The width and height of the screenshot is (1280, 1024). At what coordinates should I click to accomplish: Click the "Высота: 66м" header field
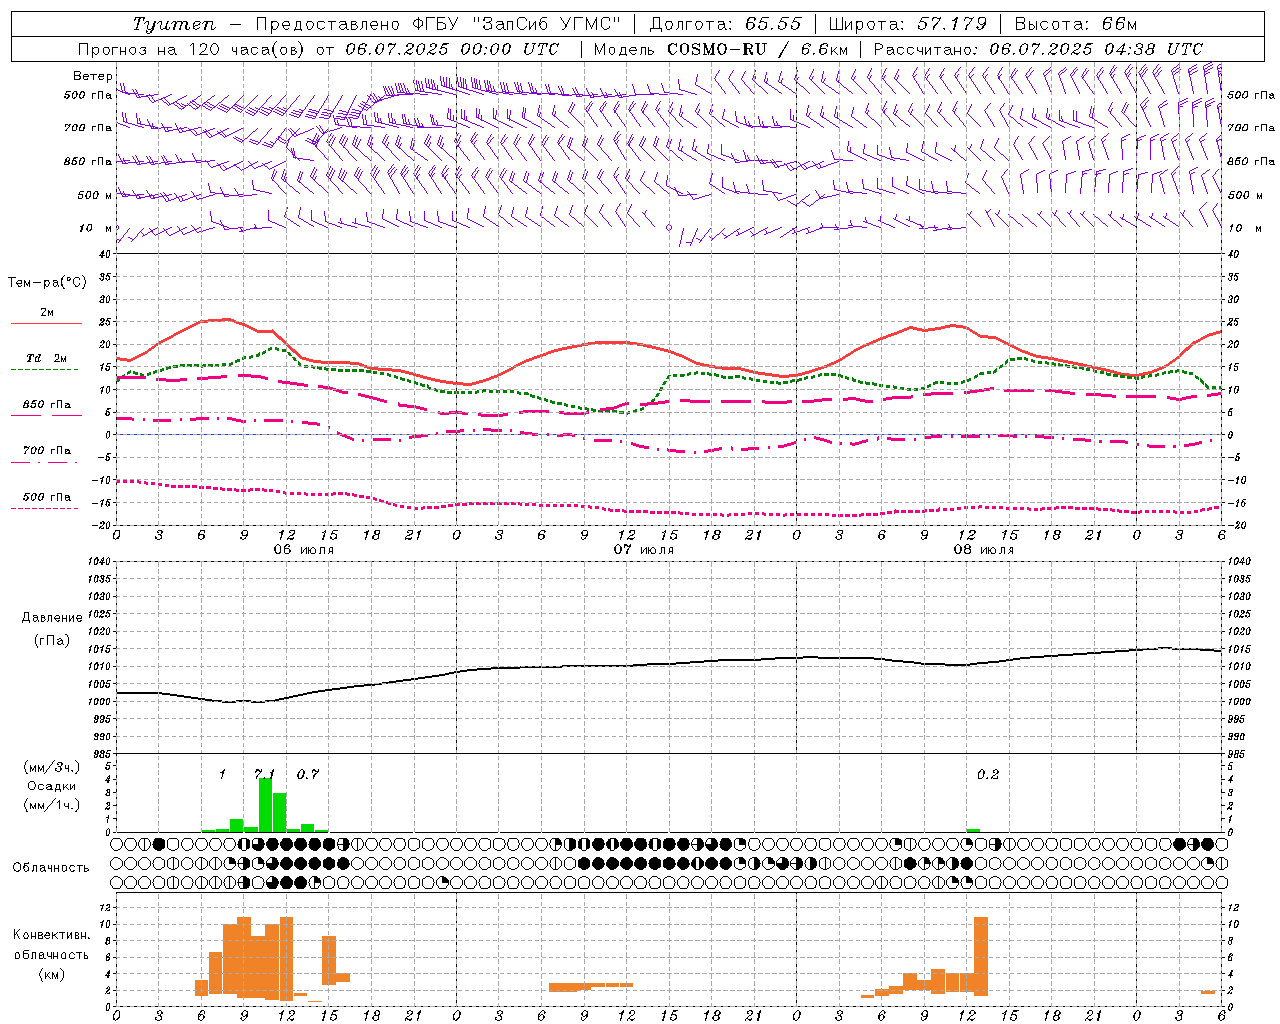1076,24
